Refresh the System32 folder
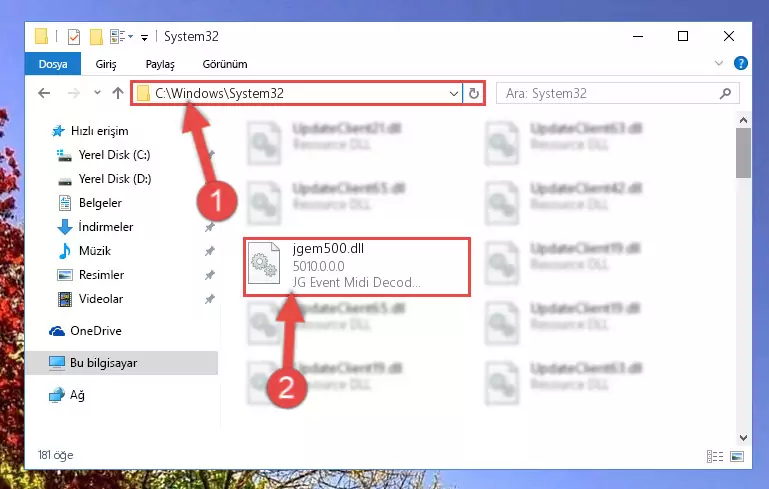This screenshot has width=769, height=489. (474, 93)
